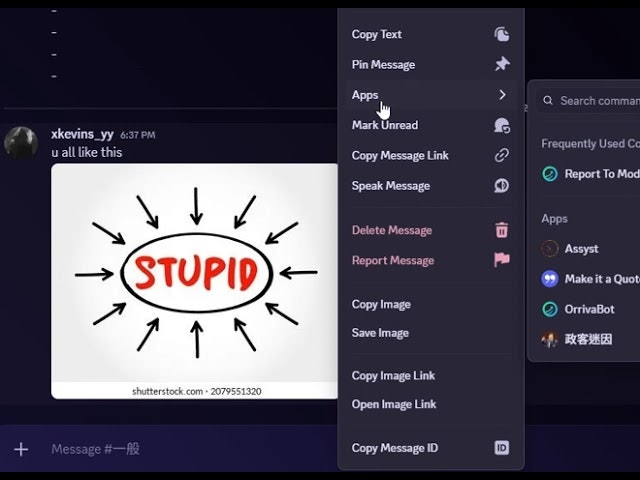
Task: Open the STUPID image attachment
Action: tap(195, 281)
